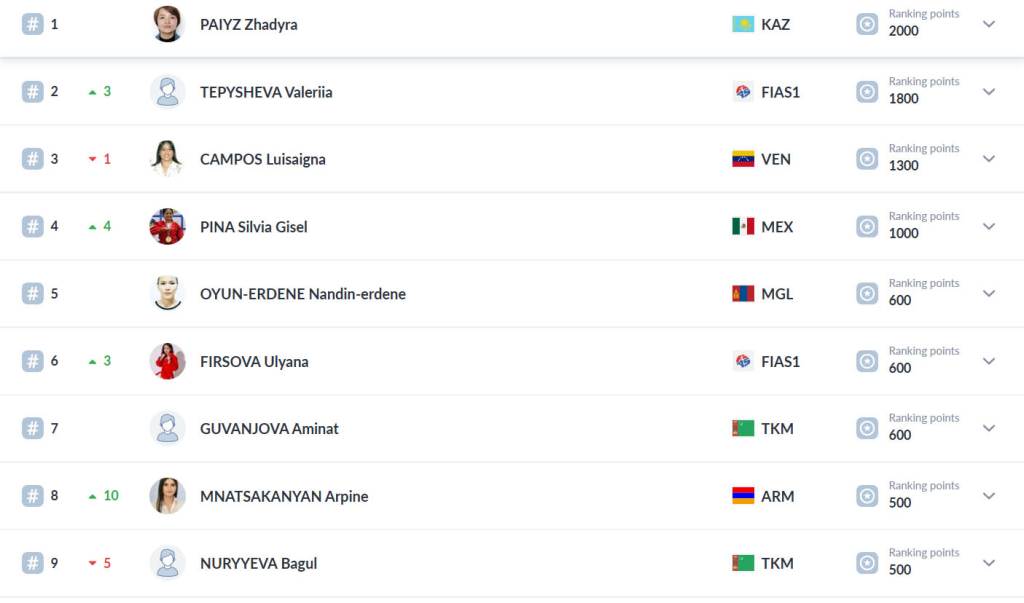This screenshot has height=603, width=1024.
Task: Open the chevron for NURYYEVA Bagul
Action: tap(989, 563)
